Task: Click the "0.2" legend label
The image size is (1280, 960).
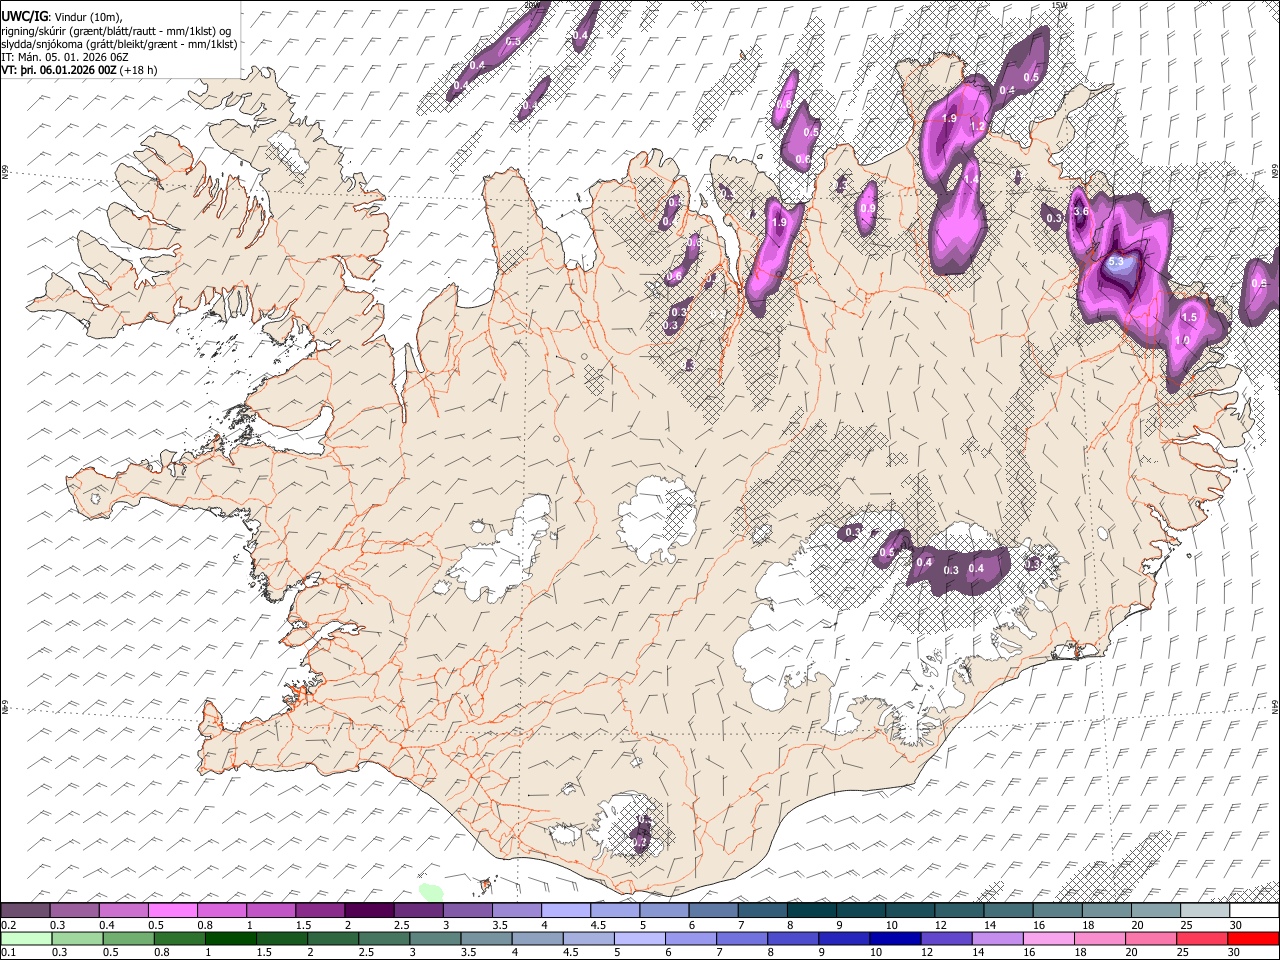Action: click(x=9, y=925)
